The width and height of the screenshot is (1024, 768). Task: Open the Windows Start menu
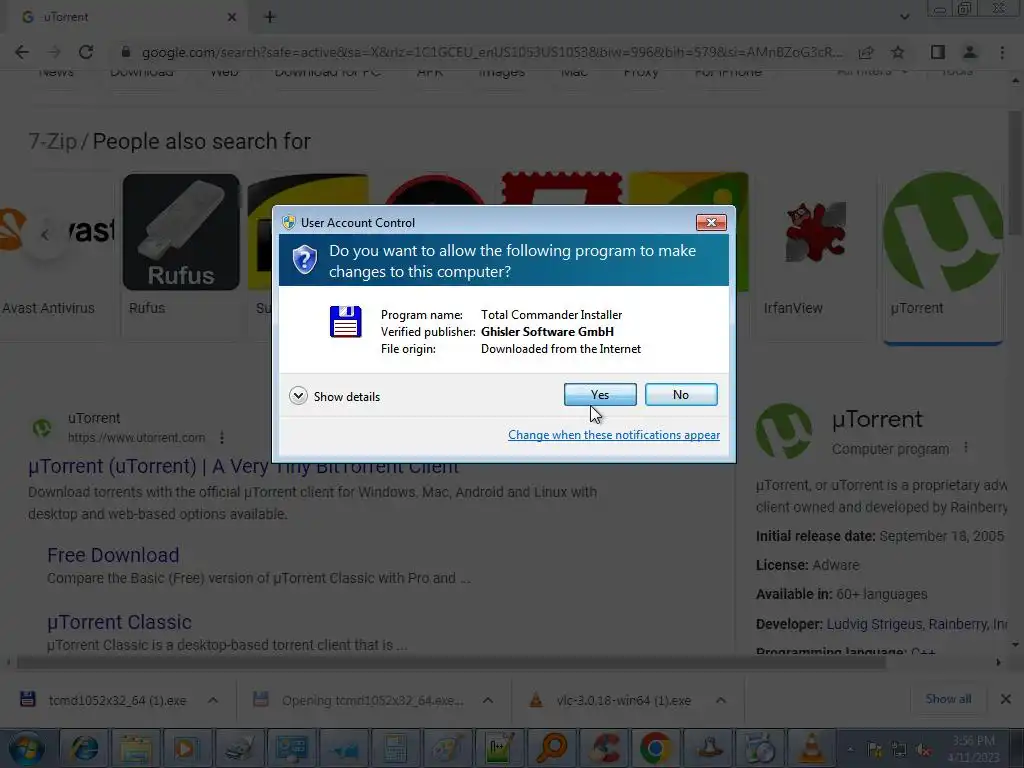pos(27,748)
